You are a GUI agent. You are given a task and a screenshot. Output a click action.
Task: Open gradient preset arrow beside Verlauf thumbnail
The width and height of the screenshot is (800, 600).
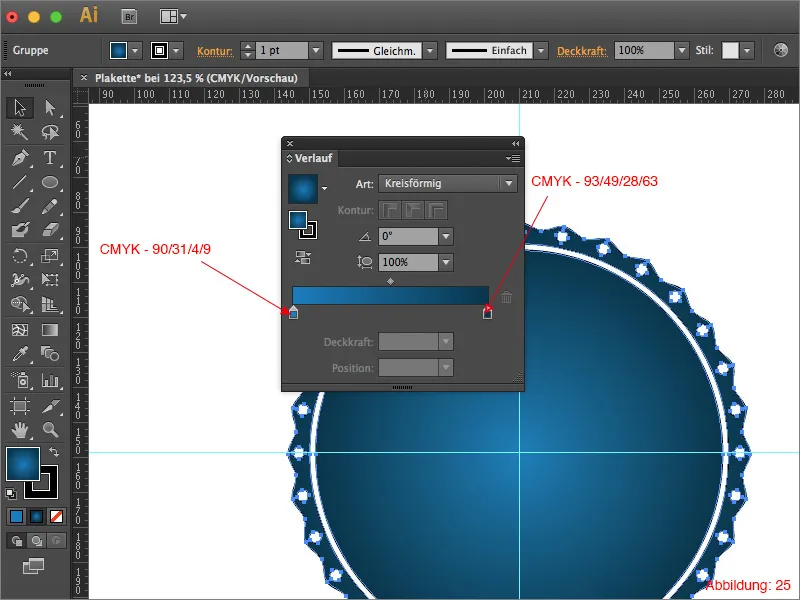(324, 188)
